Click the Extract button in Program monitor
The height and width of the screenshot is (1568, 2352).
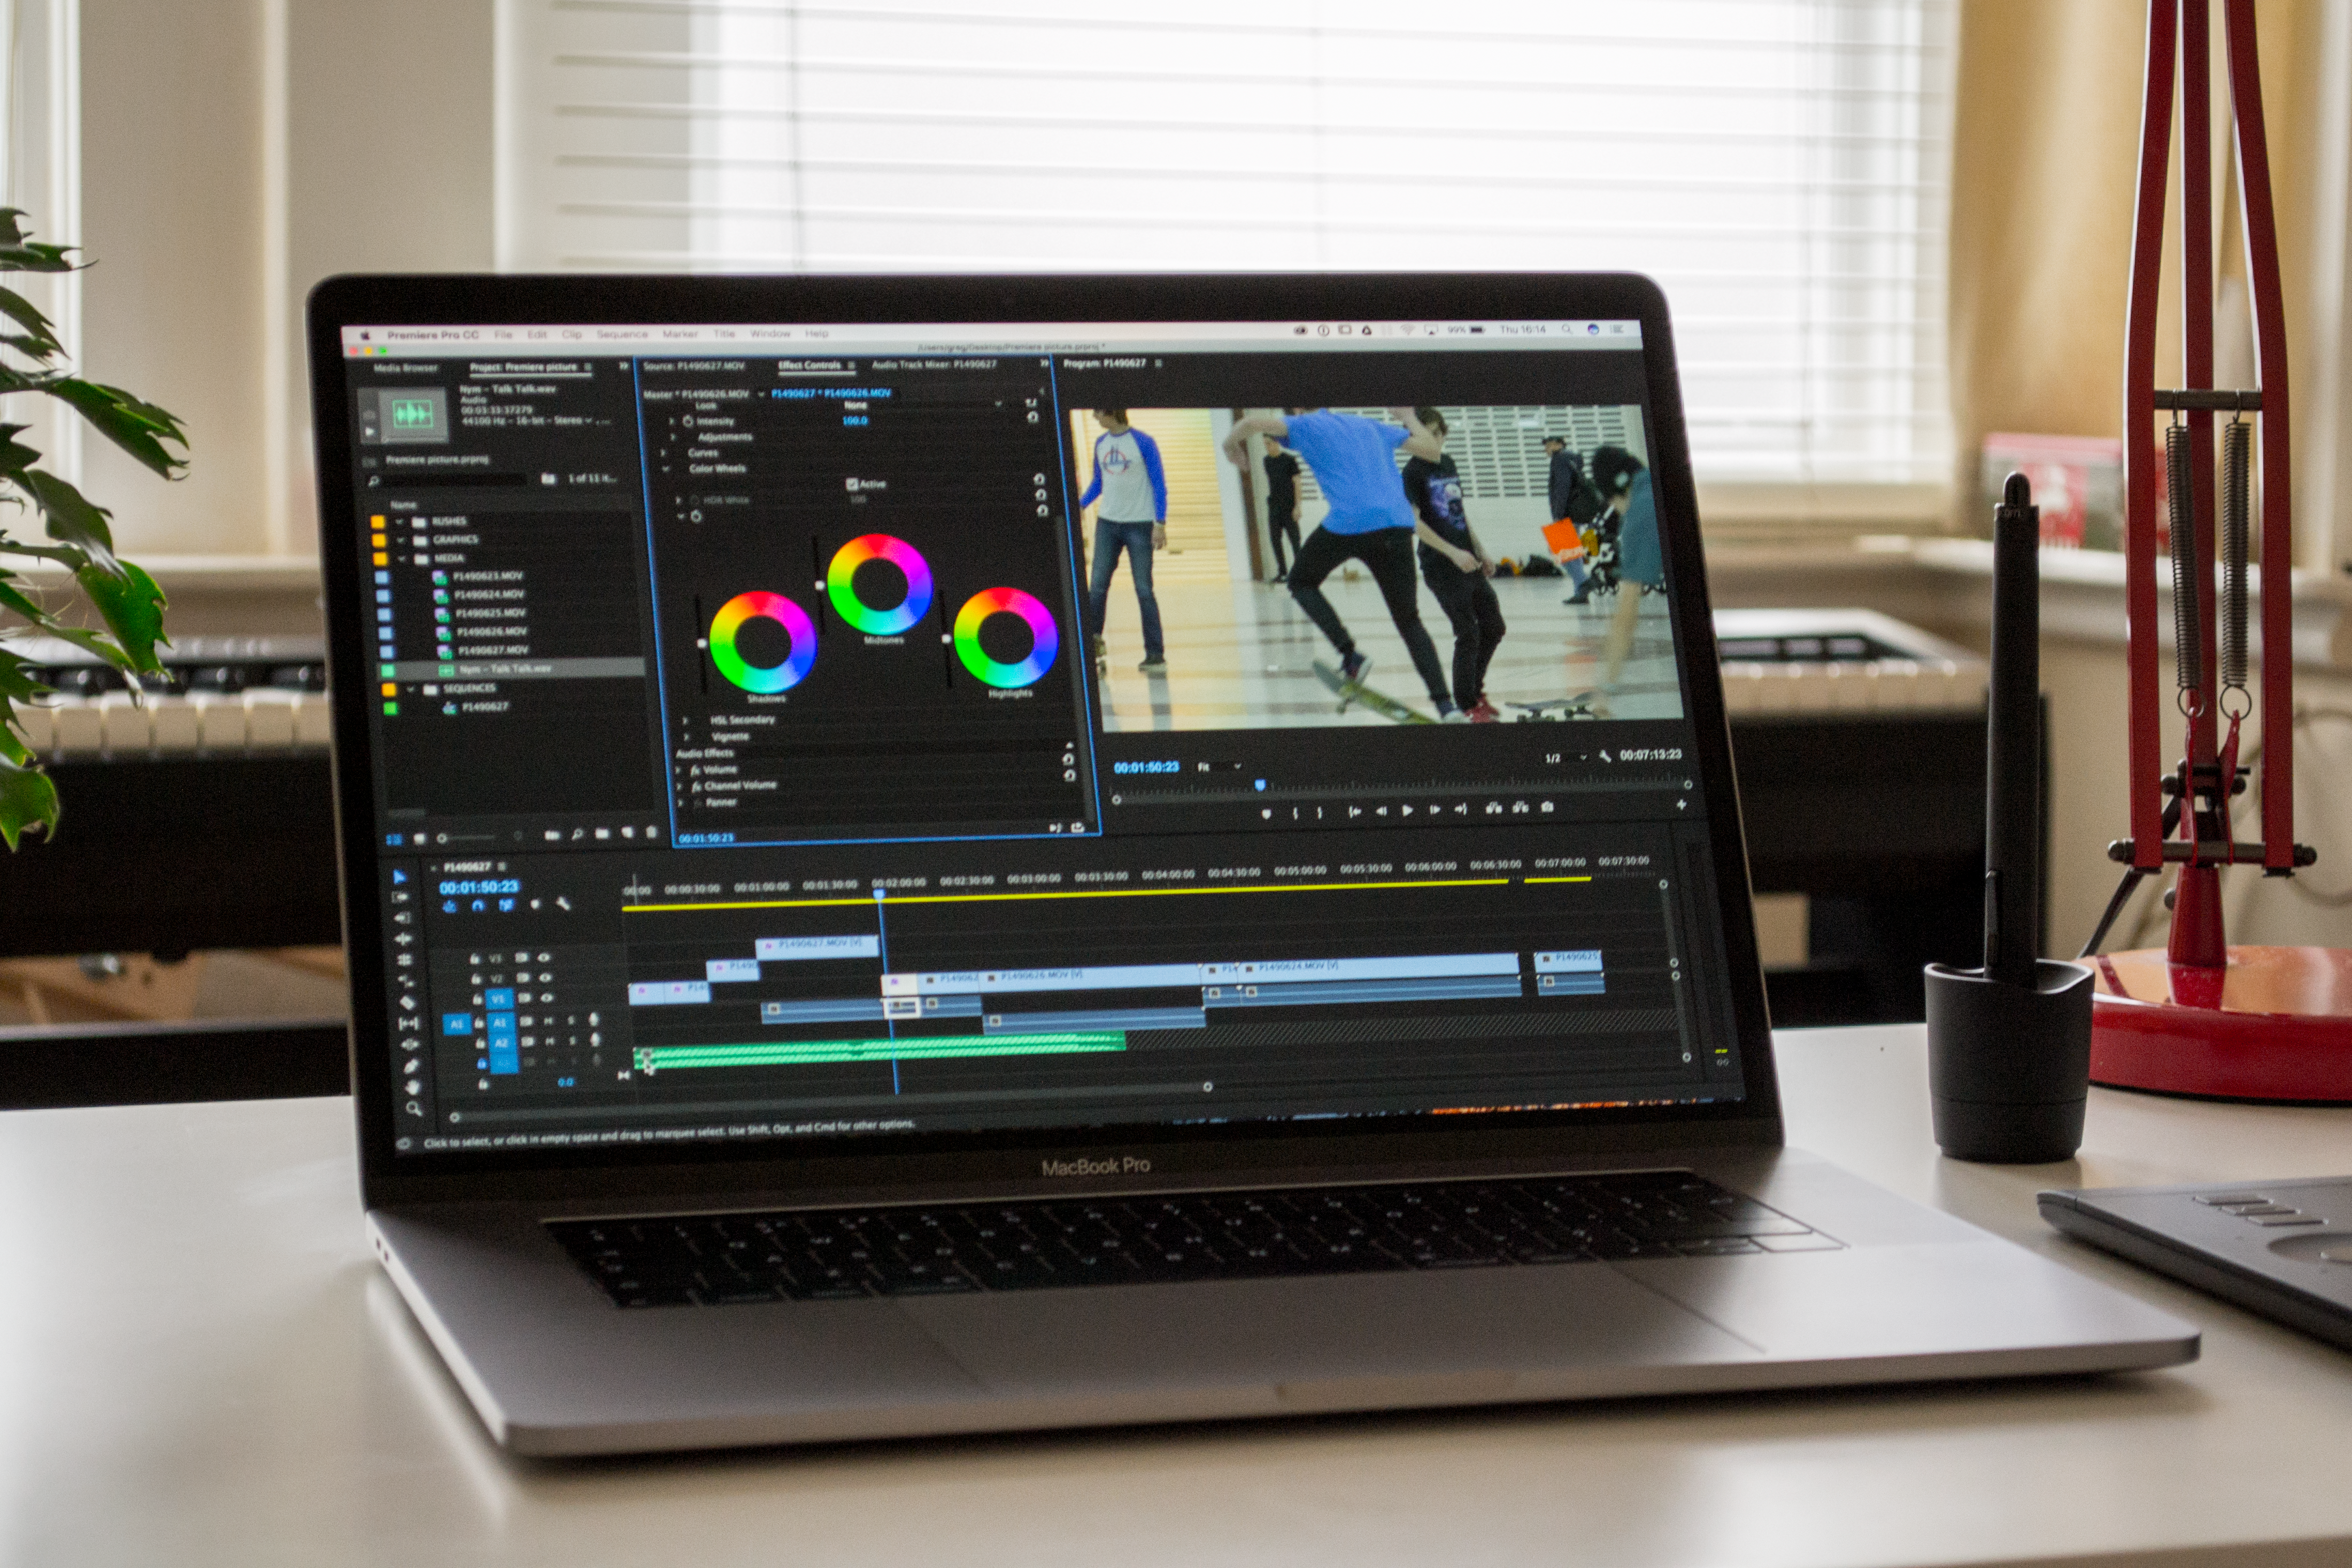pyautogui.click(x=1520, y=807)
